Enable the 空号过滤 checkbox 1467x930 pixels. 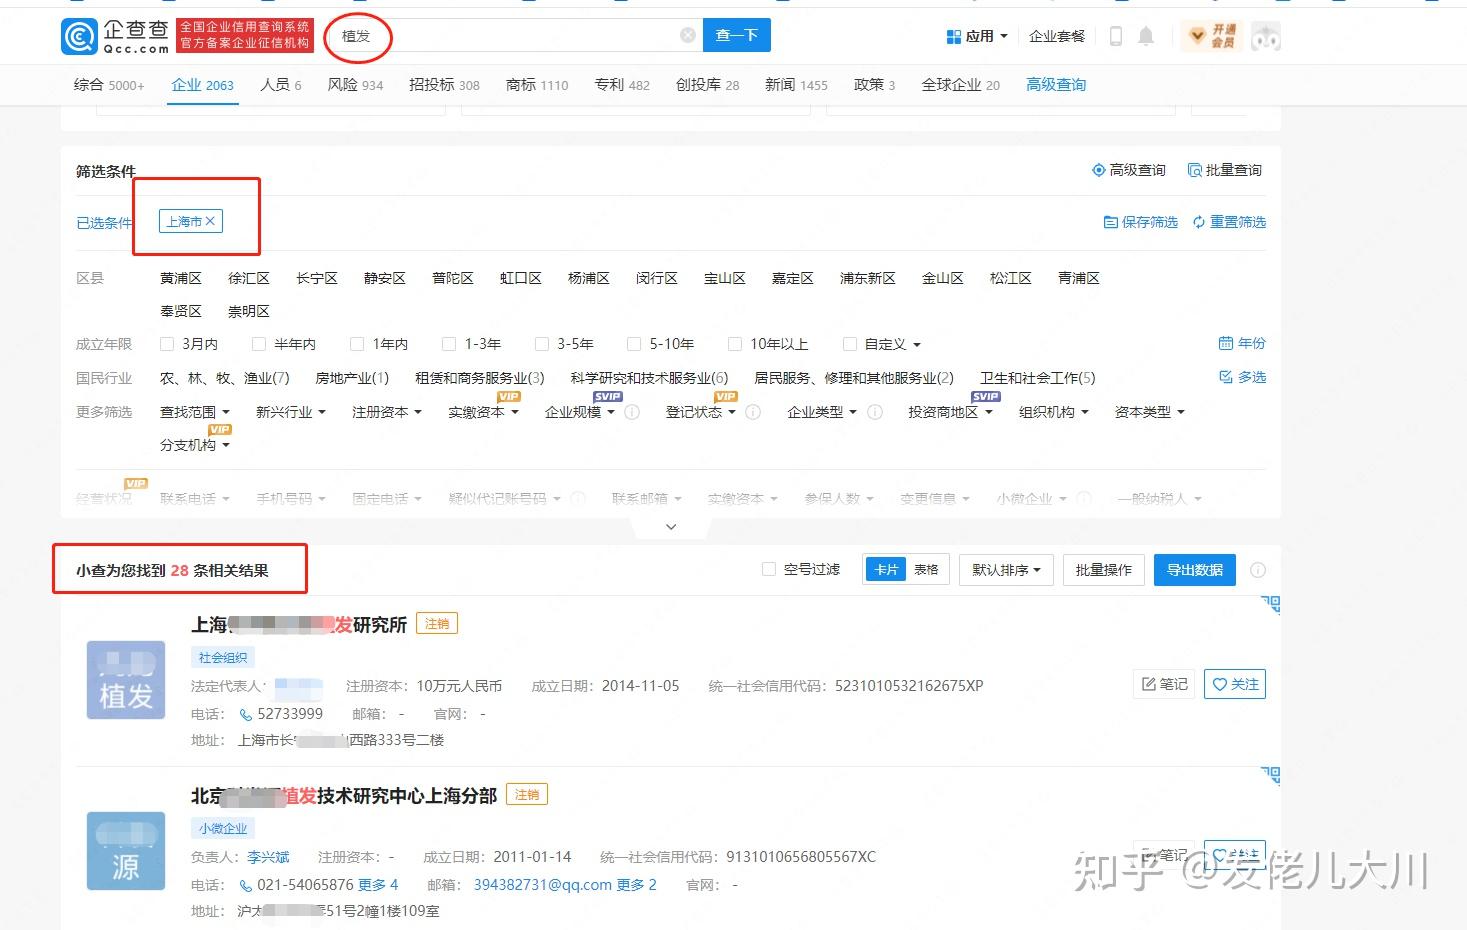pyautogui.click(x=769, y=569)
